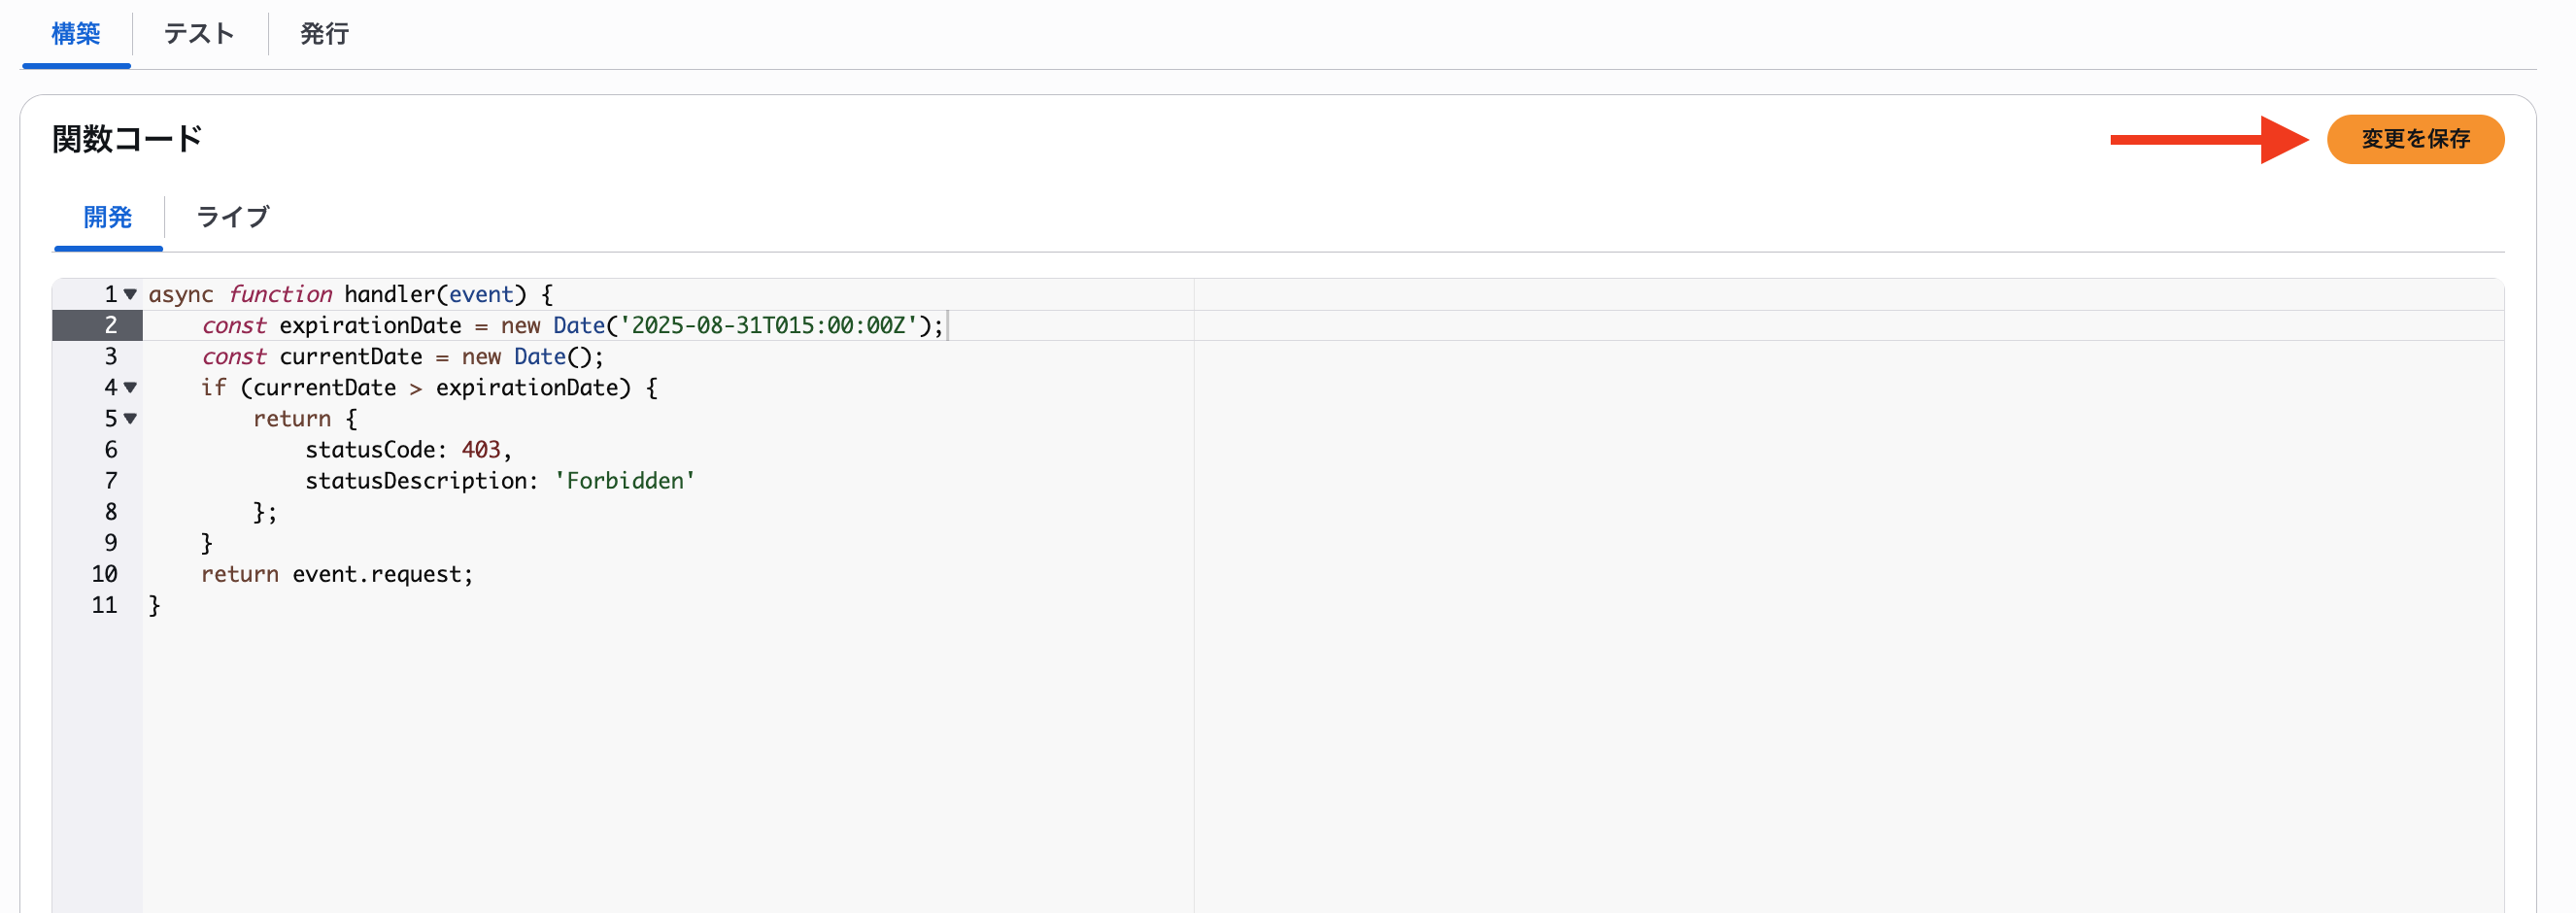
Task: Collapse the return block at line 5
Action: click(x=130, y=418)
